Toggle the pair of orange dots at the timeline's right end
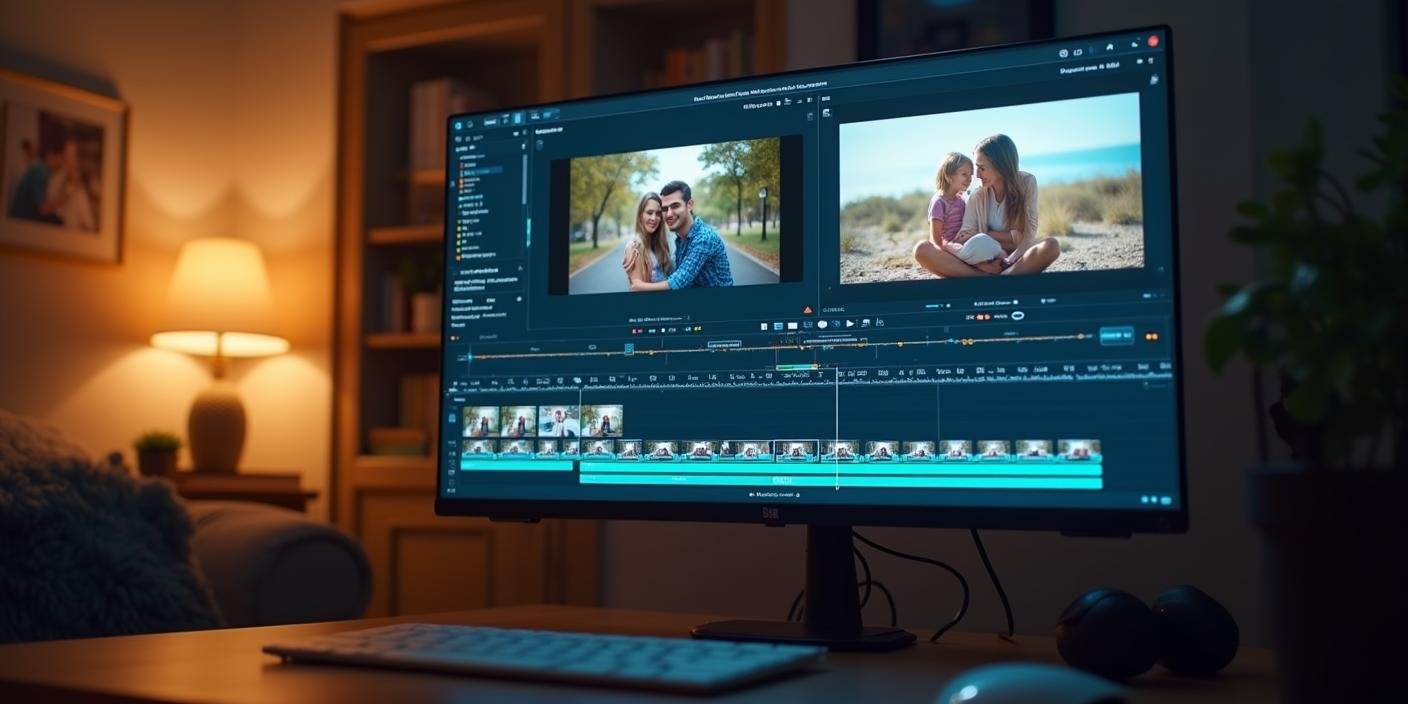Viewport: 1408px width, 704px height. pyautogui.click(x=1151, y=336)
